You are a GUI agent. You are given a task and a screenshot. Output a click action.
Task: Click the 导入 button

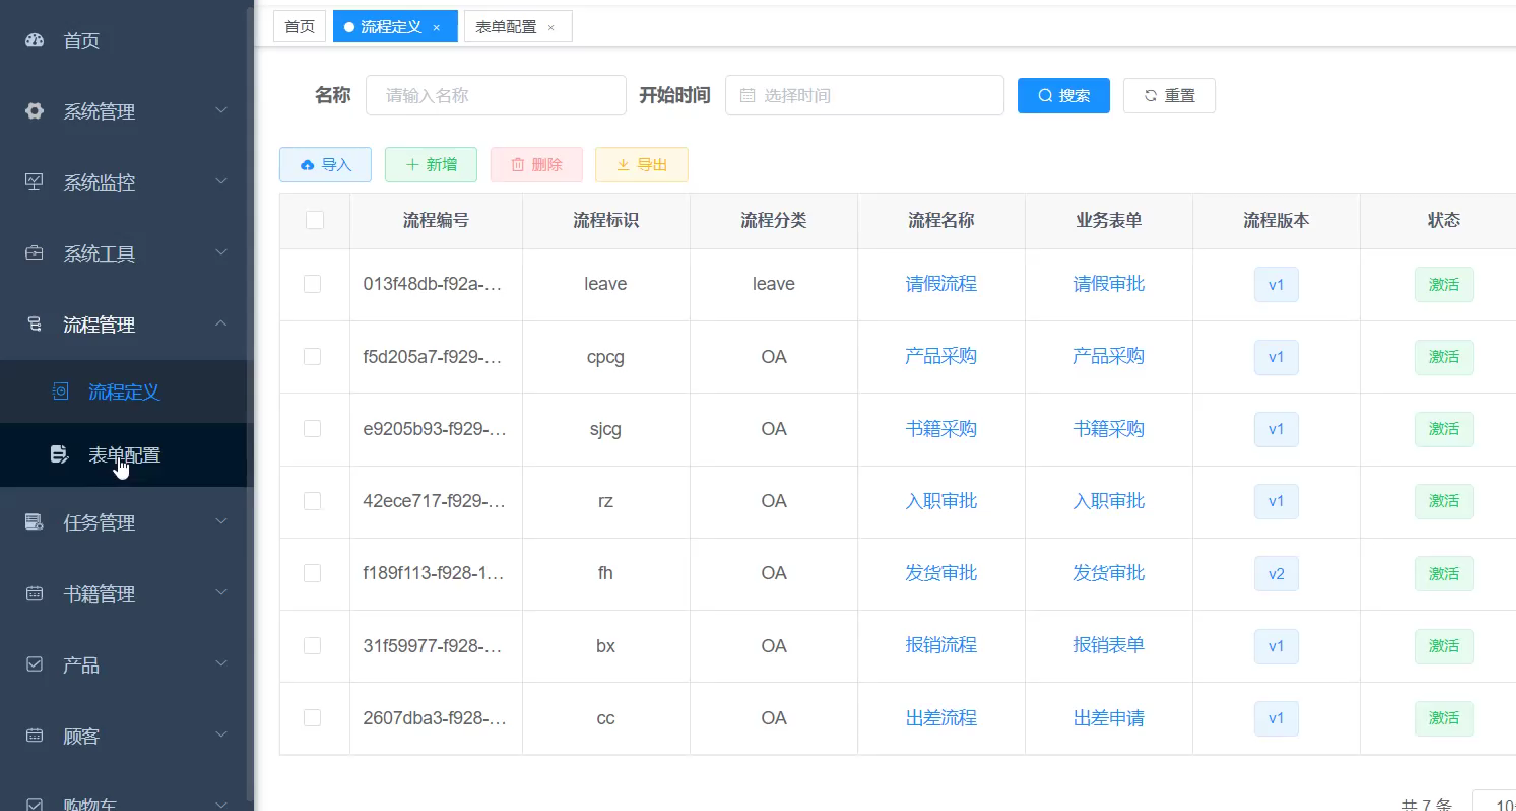(325, 164)
